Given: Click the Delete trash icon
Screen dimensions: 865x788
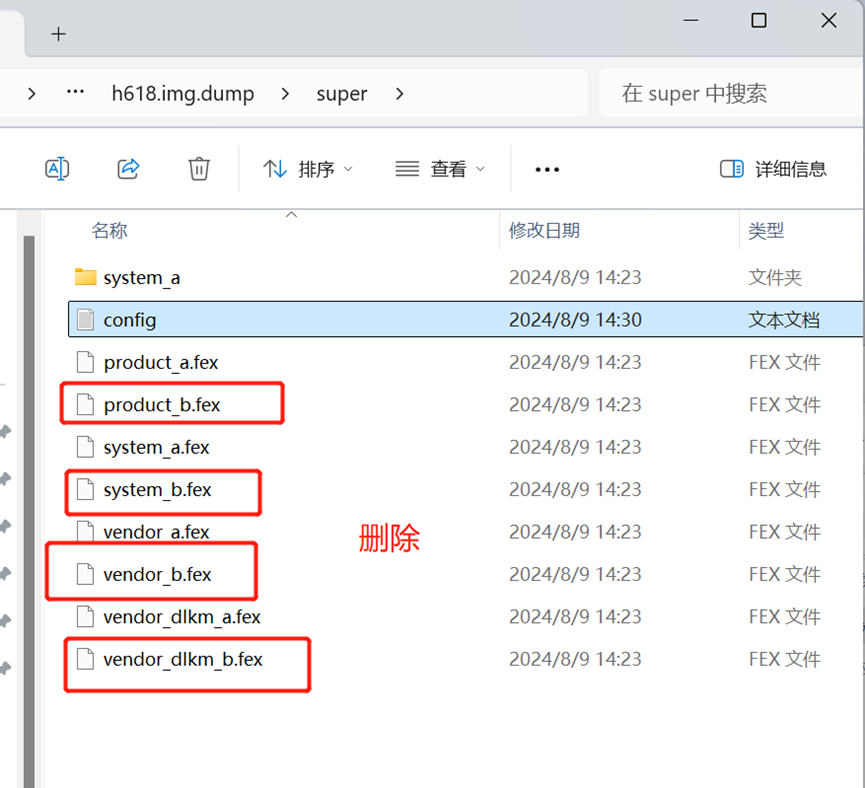Looking at the screenshot, I should coord(199,169).
